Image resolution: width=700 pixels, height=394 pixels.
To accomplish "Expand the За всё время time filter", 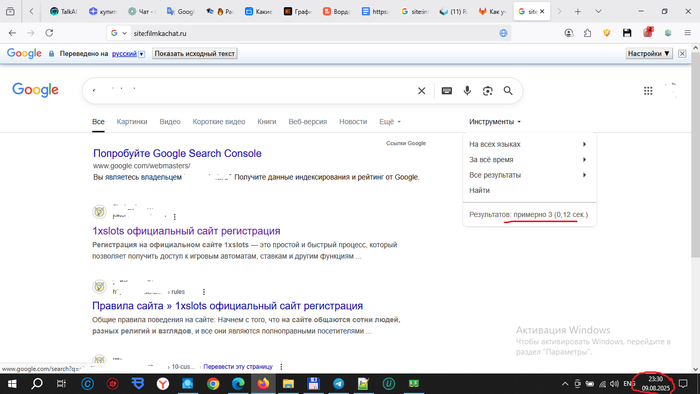I will [x=528, y=160].
